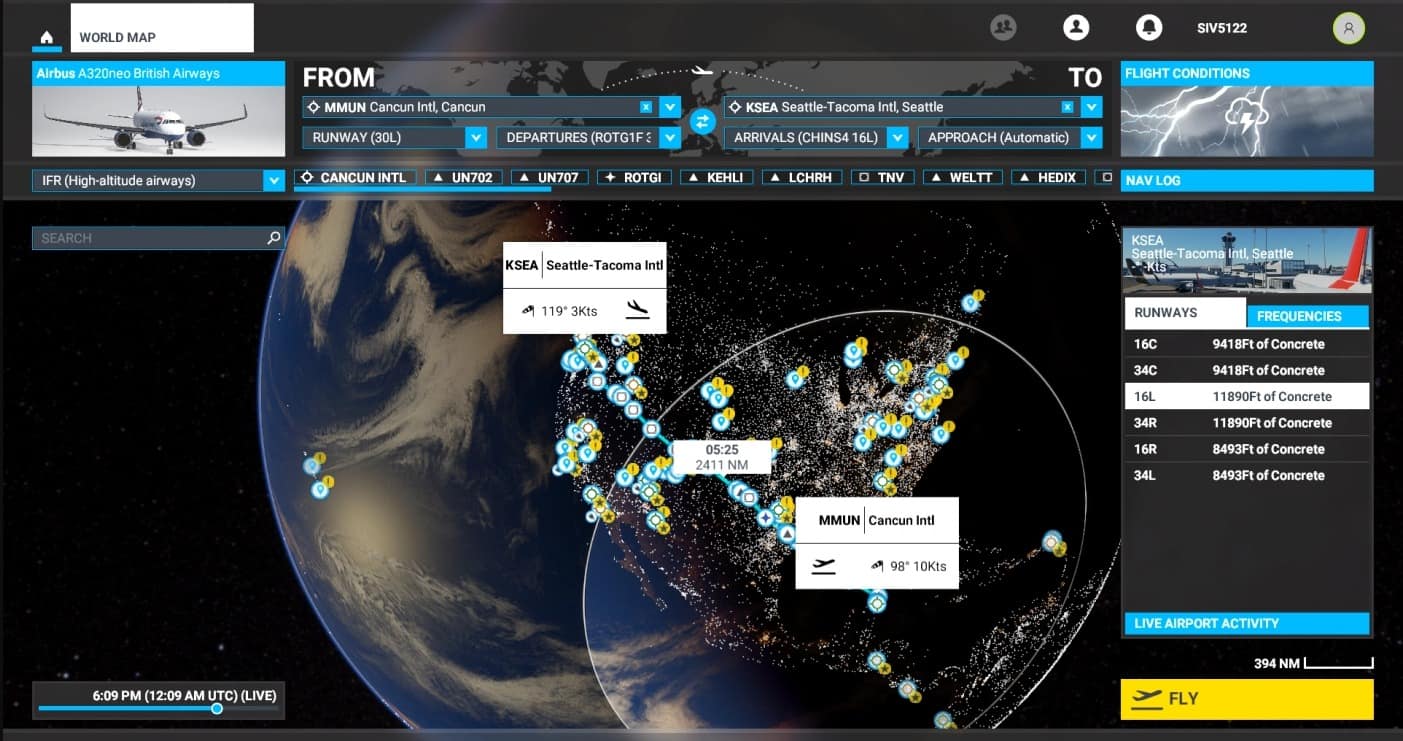1403x741 pixels.
Task: Click the search magnifier icon
Action: pos(273,238)
